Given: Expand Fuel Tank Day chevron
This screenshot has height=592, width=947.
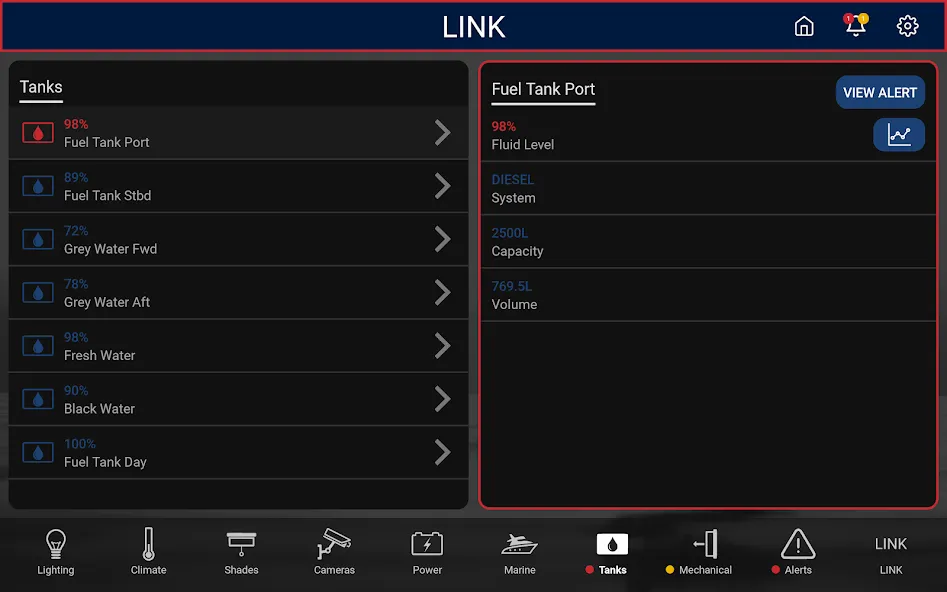Looking at the screenshot, I should pos(443,452).
